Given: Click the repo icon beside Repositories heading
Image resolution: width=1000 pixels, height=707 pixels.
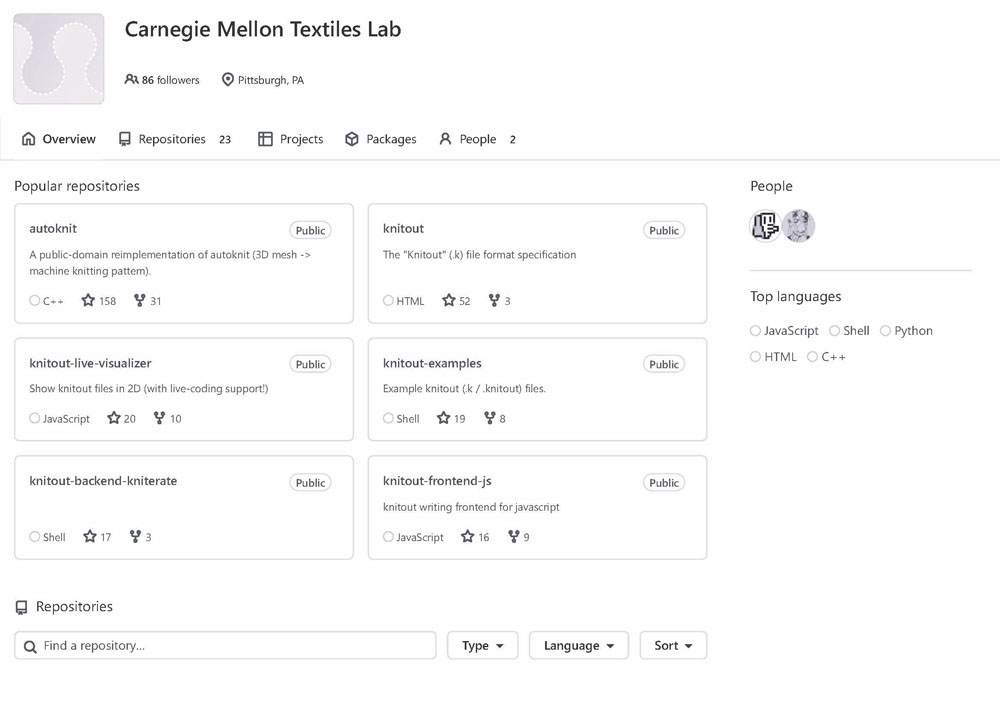Looking at the screenshot, I should point(21,608).
